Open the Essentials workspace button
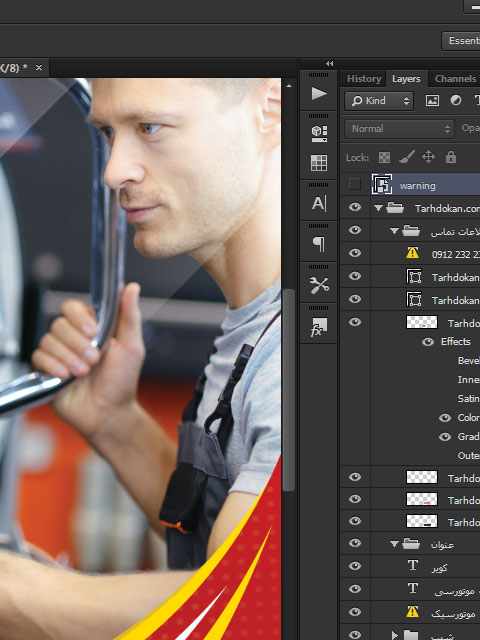480x640 pixels. tap(461, 41)
